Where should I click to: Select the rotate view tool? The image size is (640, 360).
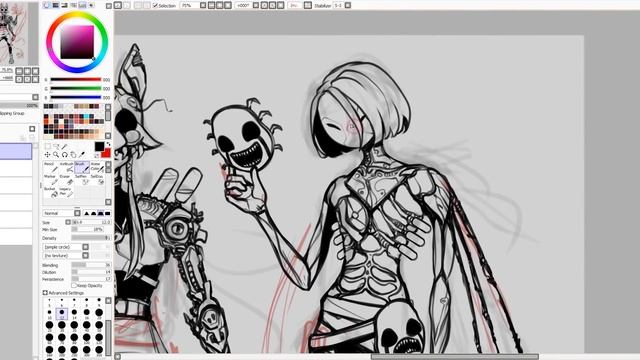pyautogui.click(x=64, y=155)
